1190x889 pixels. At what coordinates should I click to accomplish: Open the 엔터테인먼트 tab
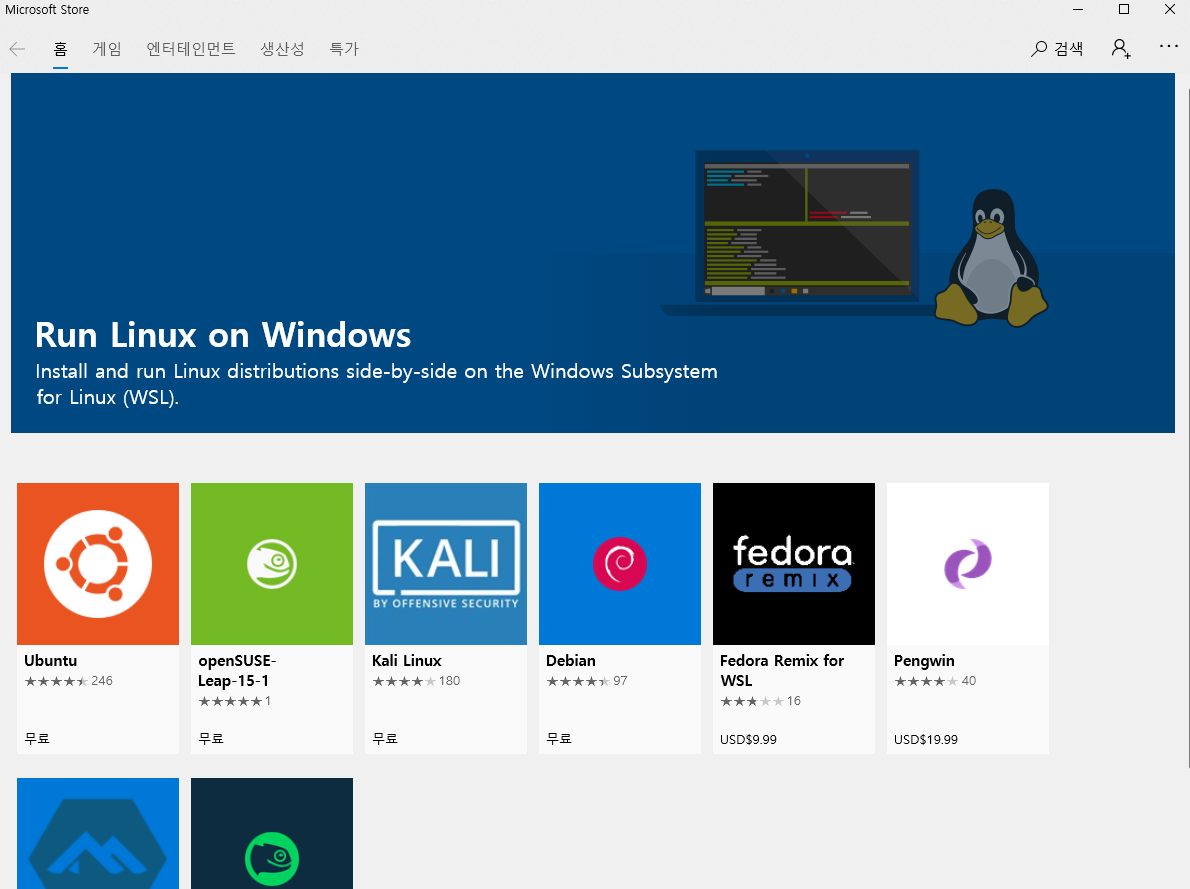pos(190,49)
